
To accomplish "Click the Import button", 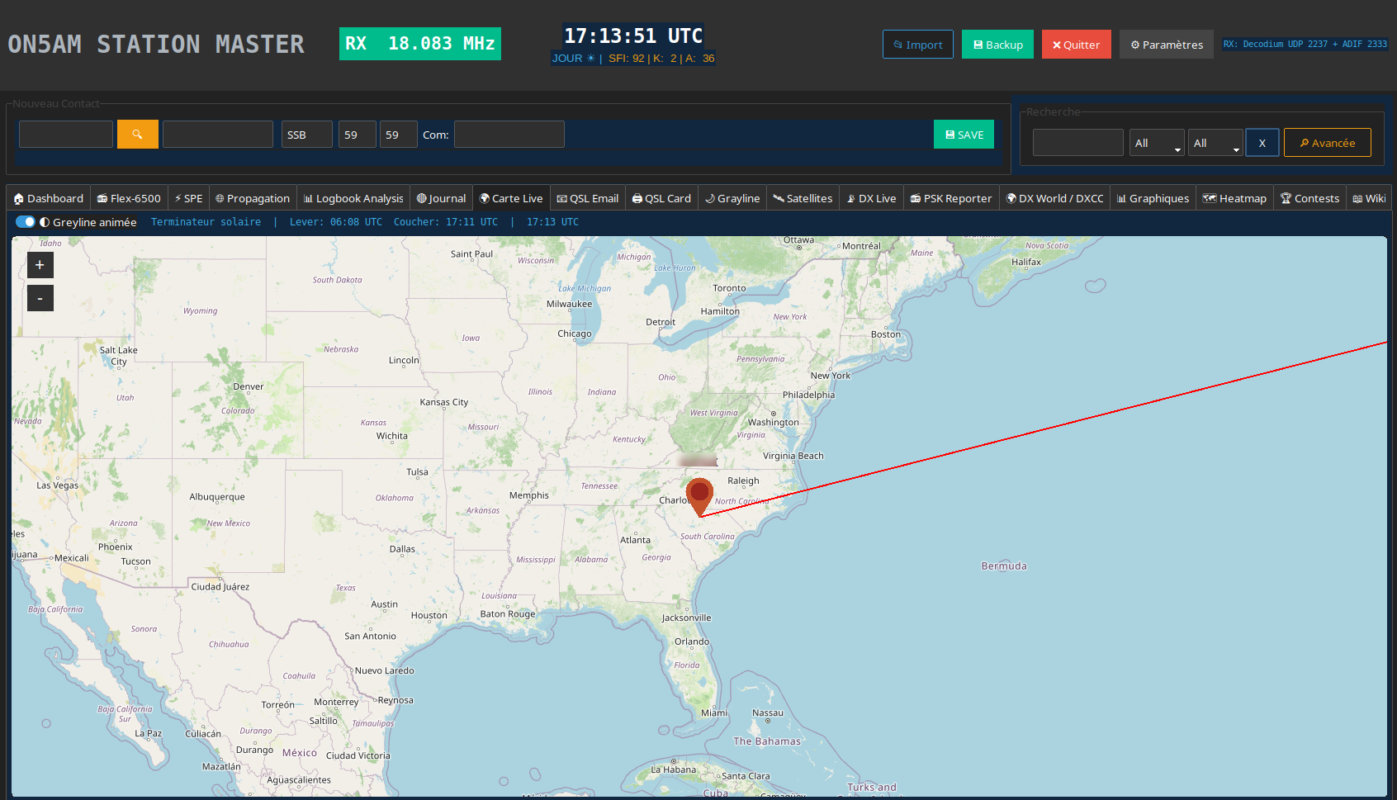I will click(x=918, y=44).
